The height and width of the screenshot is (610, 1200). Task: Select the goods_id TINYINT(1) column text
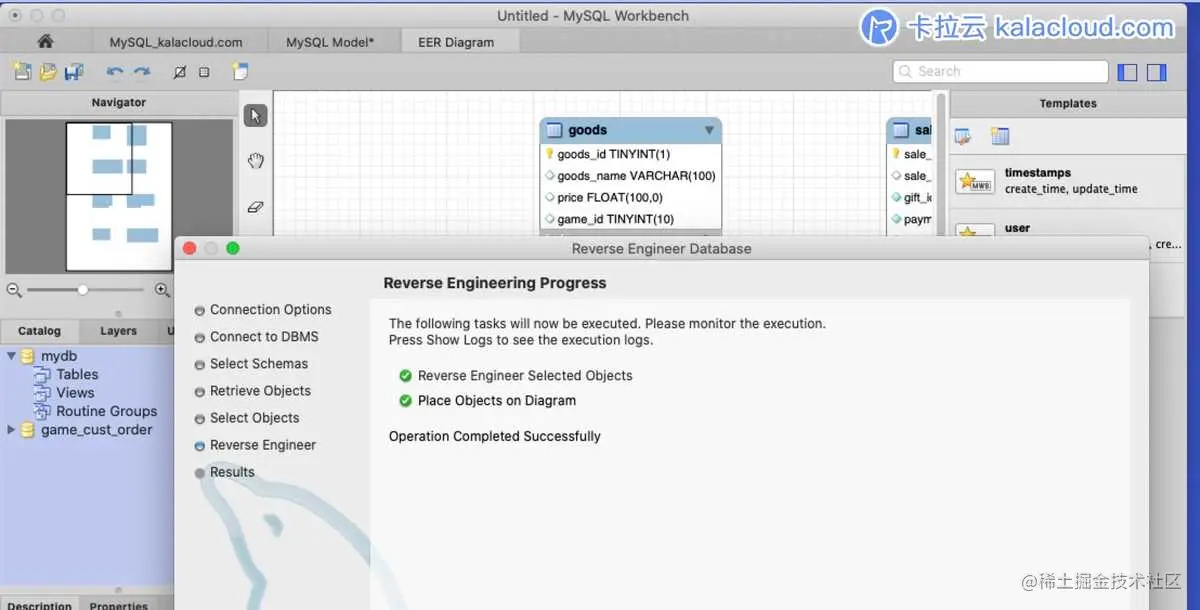[614, 154]
